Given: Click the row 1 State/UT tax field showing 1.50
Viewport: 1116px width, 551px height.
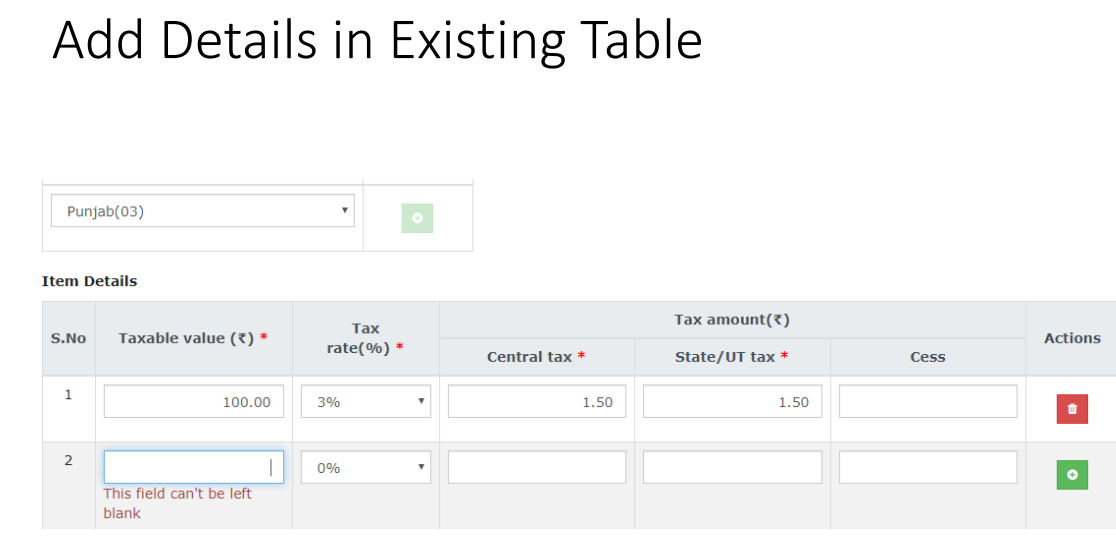Looking at the screenshot, I should point(732,402).
